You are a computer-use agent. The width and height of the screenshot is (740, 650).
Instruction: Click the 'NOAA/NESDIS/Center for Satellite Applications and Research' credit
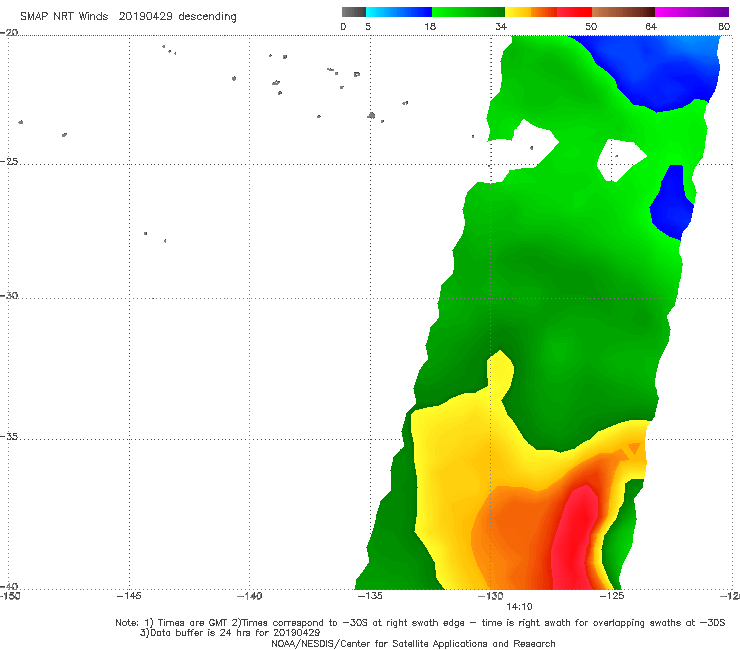(413, 644)
